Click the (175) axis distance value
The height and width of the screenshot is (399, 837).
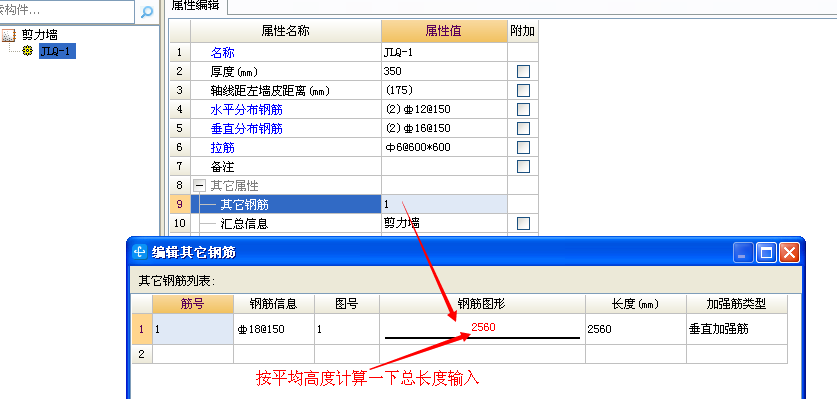coord(444,90)
